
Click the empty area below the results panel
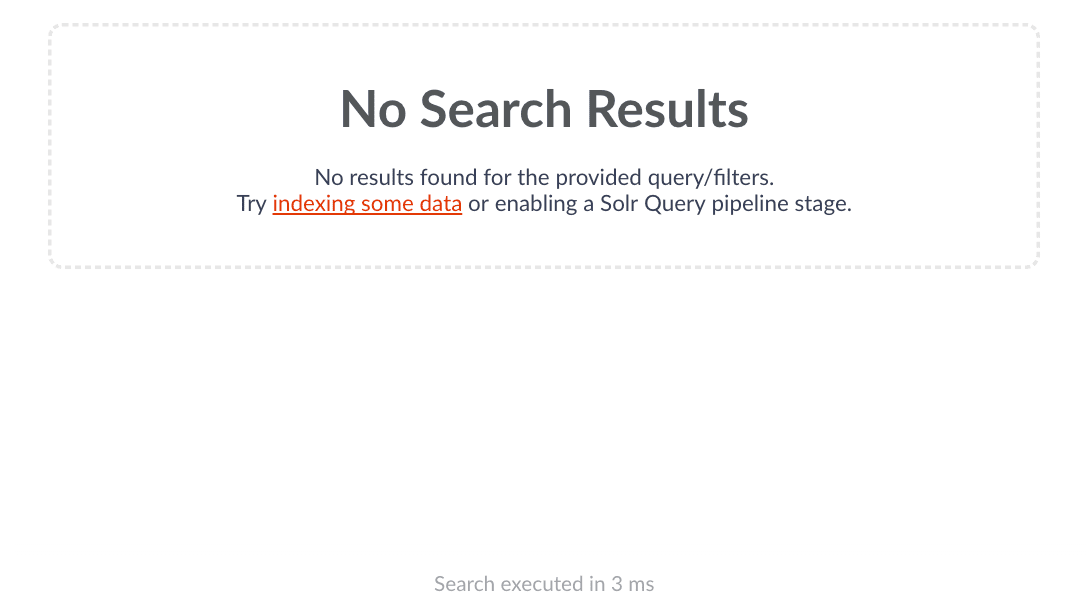coord(544,400)
